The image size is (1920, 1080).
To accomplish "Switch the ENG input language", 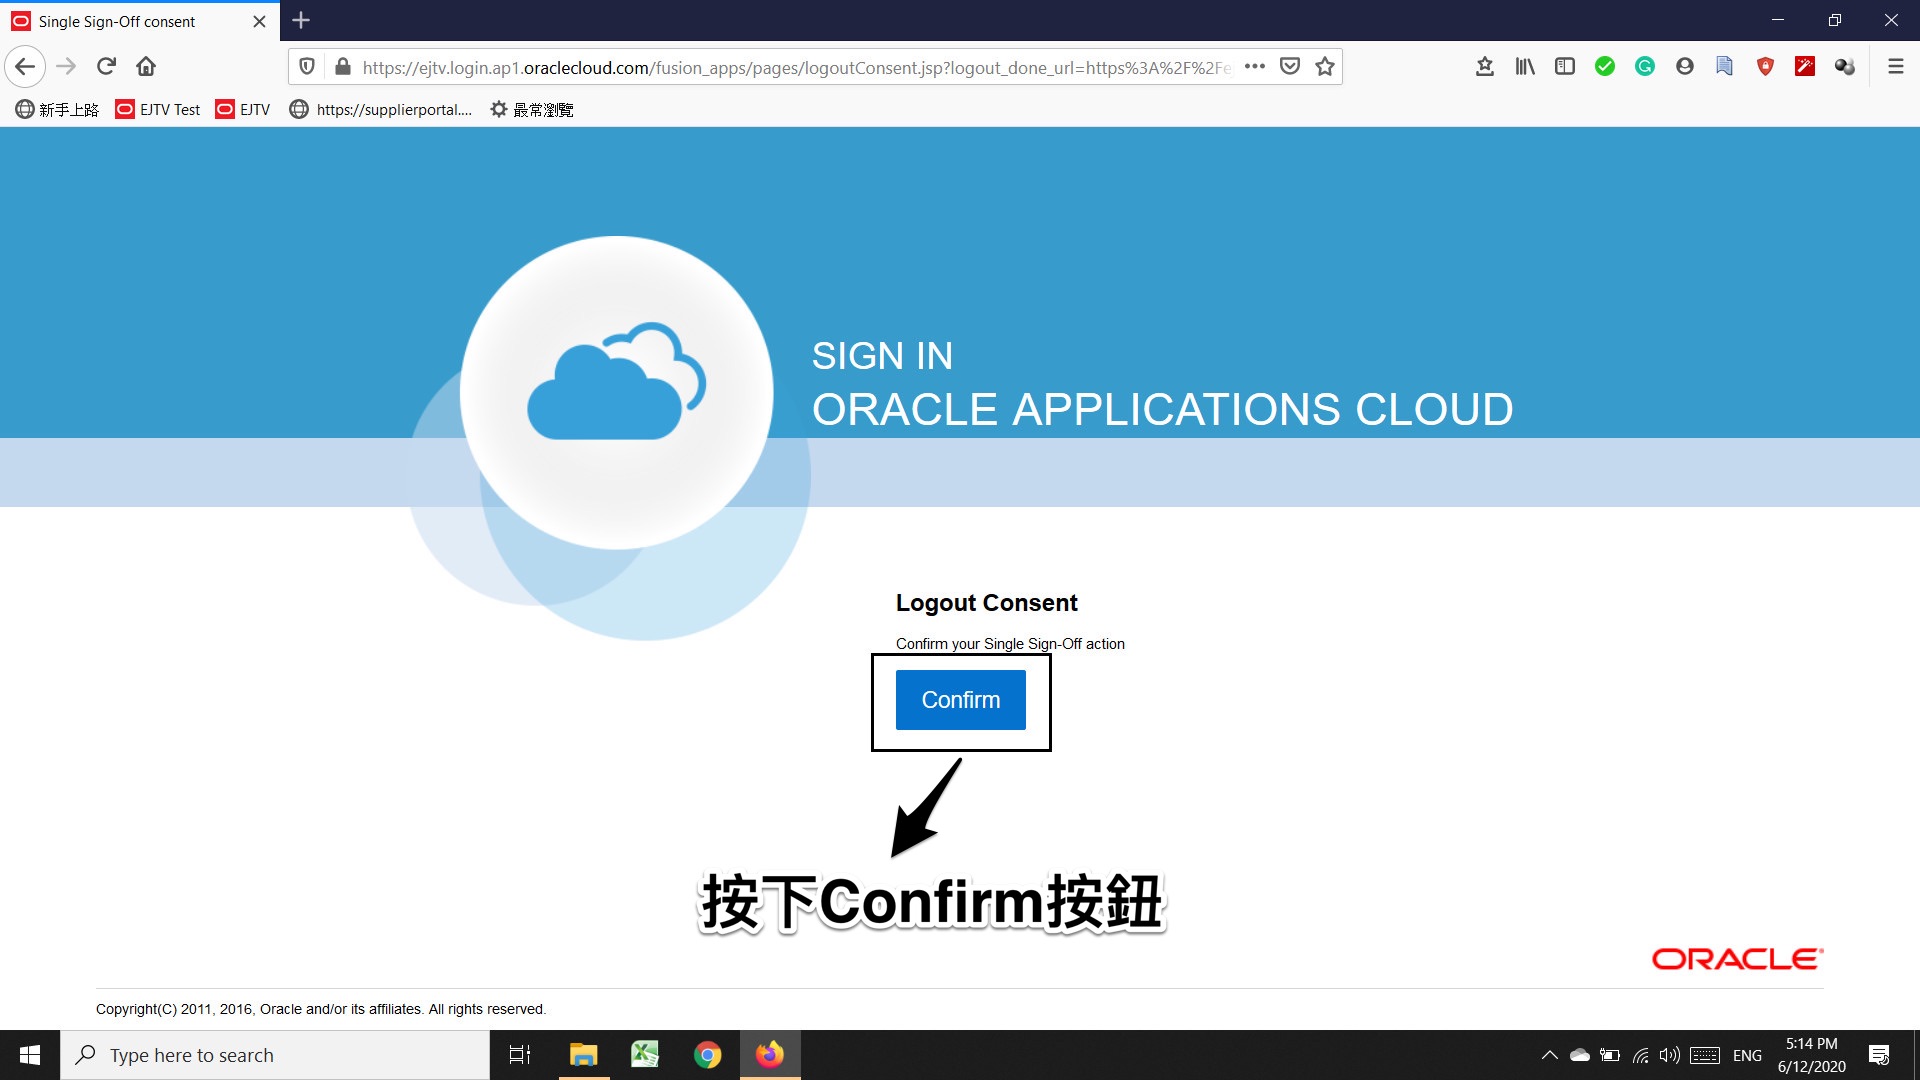I will click(1747, 1055).
